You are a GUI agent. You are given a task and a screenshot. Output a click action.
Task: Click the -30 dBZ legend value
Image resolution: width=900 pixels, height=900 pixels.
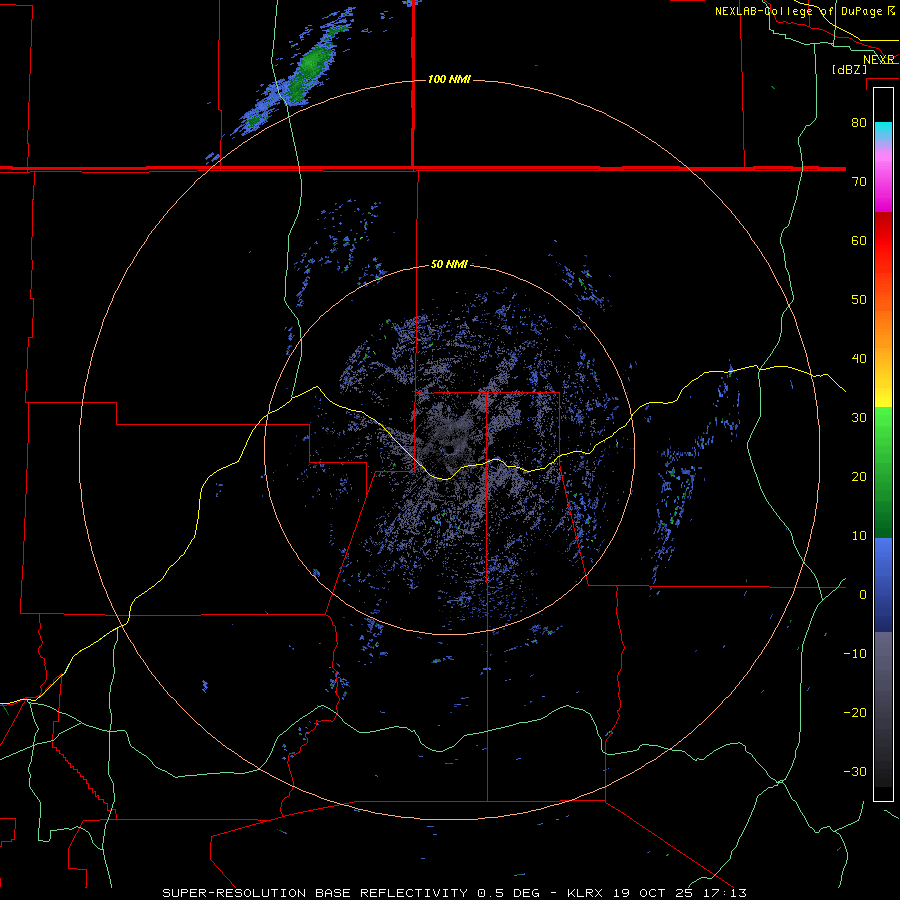[855, 772]
